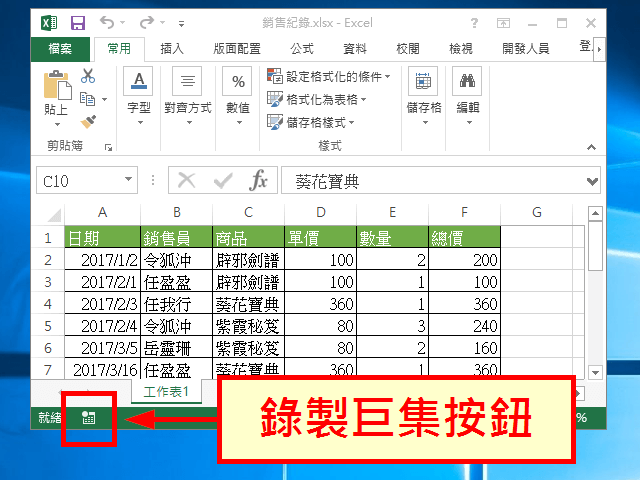The width and height of the screenshot is (640, 480).
Task: Click total price cell 240
Action: pyautogui.click(x=464, y=326)
